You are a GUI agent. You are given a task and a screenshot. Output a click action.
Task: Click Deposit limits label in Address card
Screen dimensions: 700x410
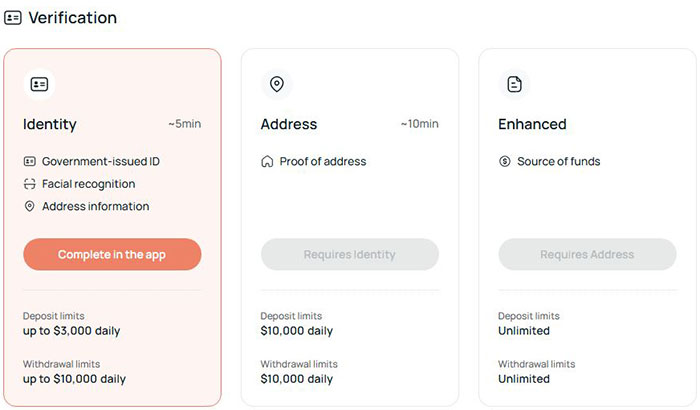[x=291, y=316]
